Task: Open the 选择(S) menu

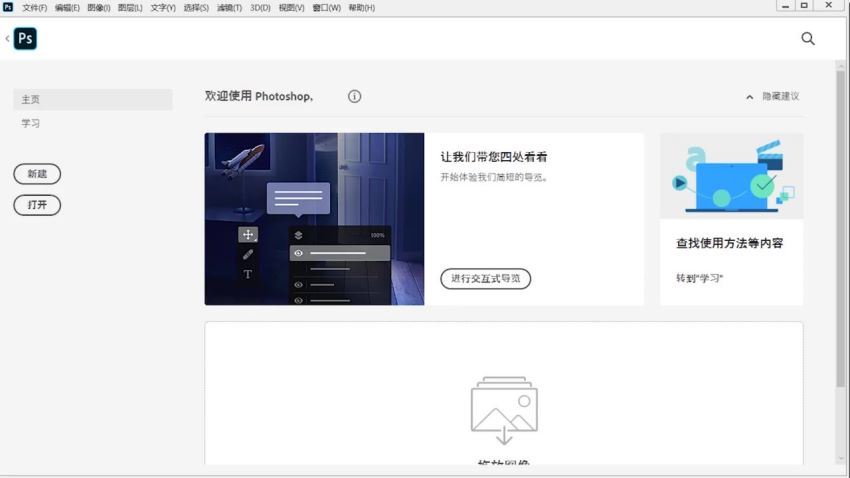Action: point(196,8)
